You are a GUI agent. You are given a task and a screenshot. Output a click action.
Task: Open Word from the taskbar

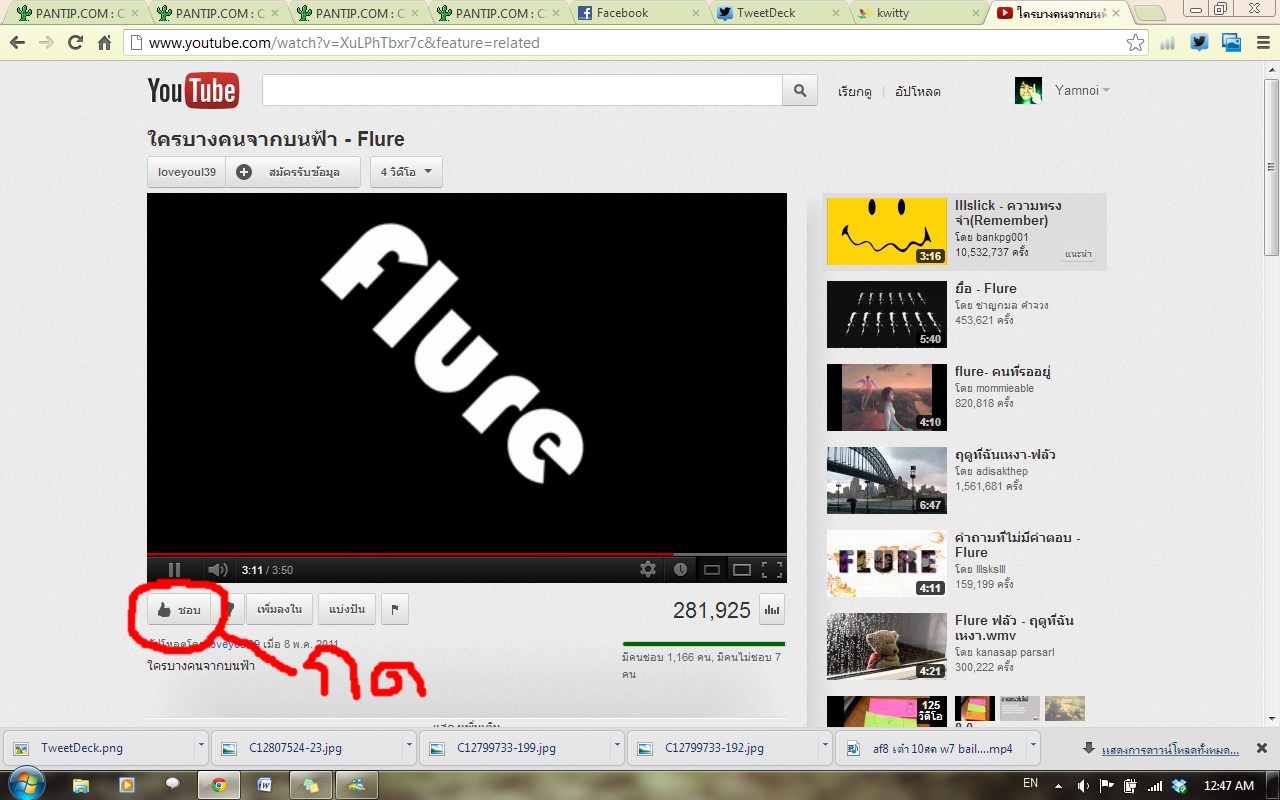click(x=265, y=784)
